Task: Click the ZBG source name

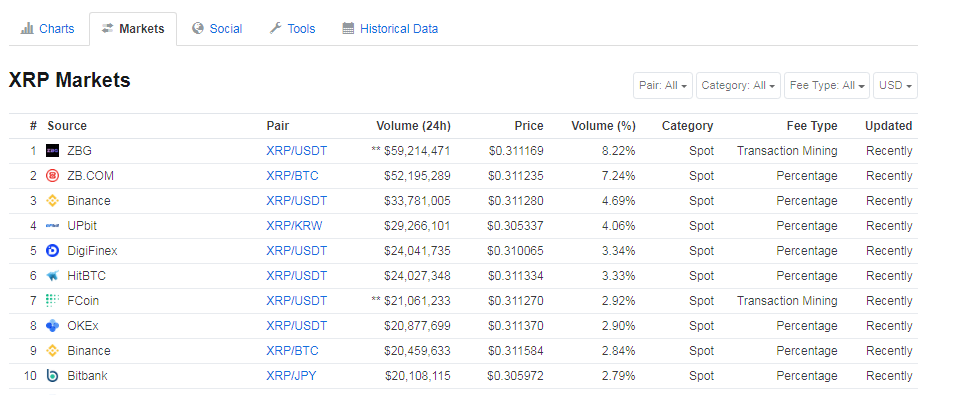Action: click(x=80, y=150)
